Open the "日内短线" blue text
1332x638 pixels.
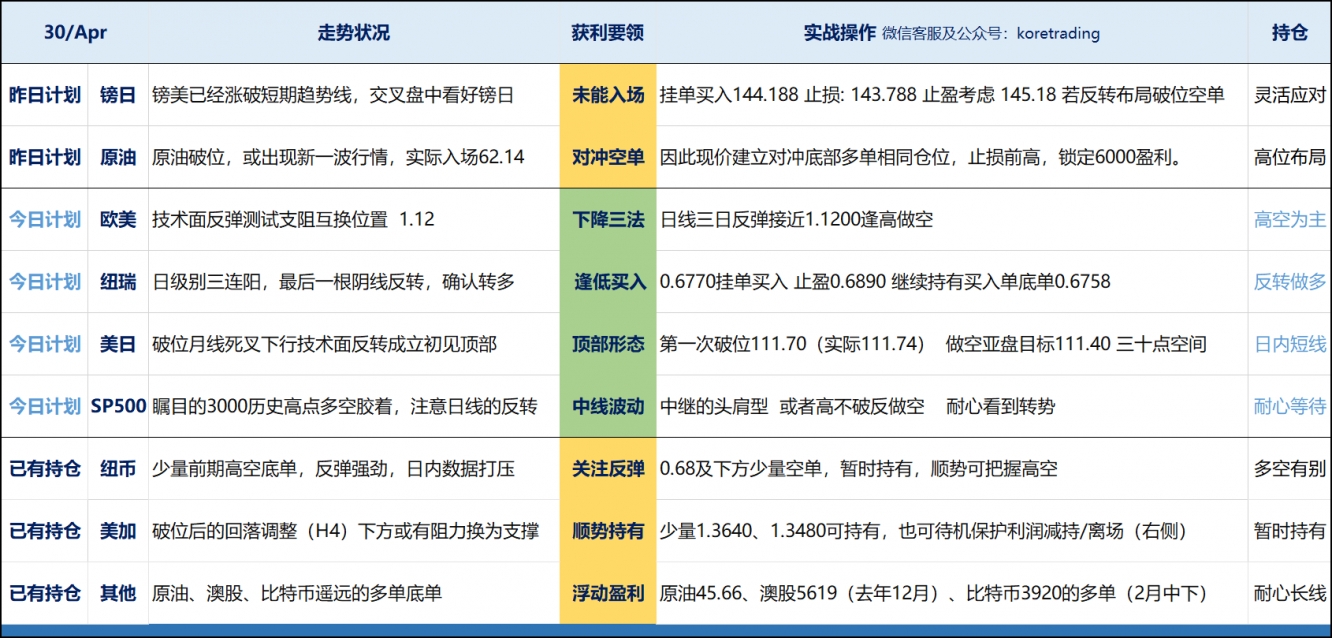coord(1290,344)
